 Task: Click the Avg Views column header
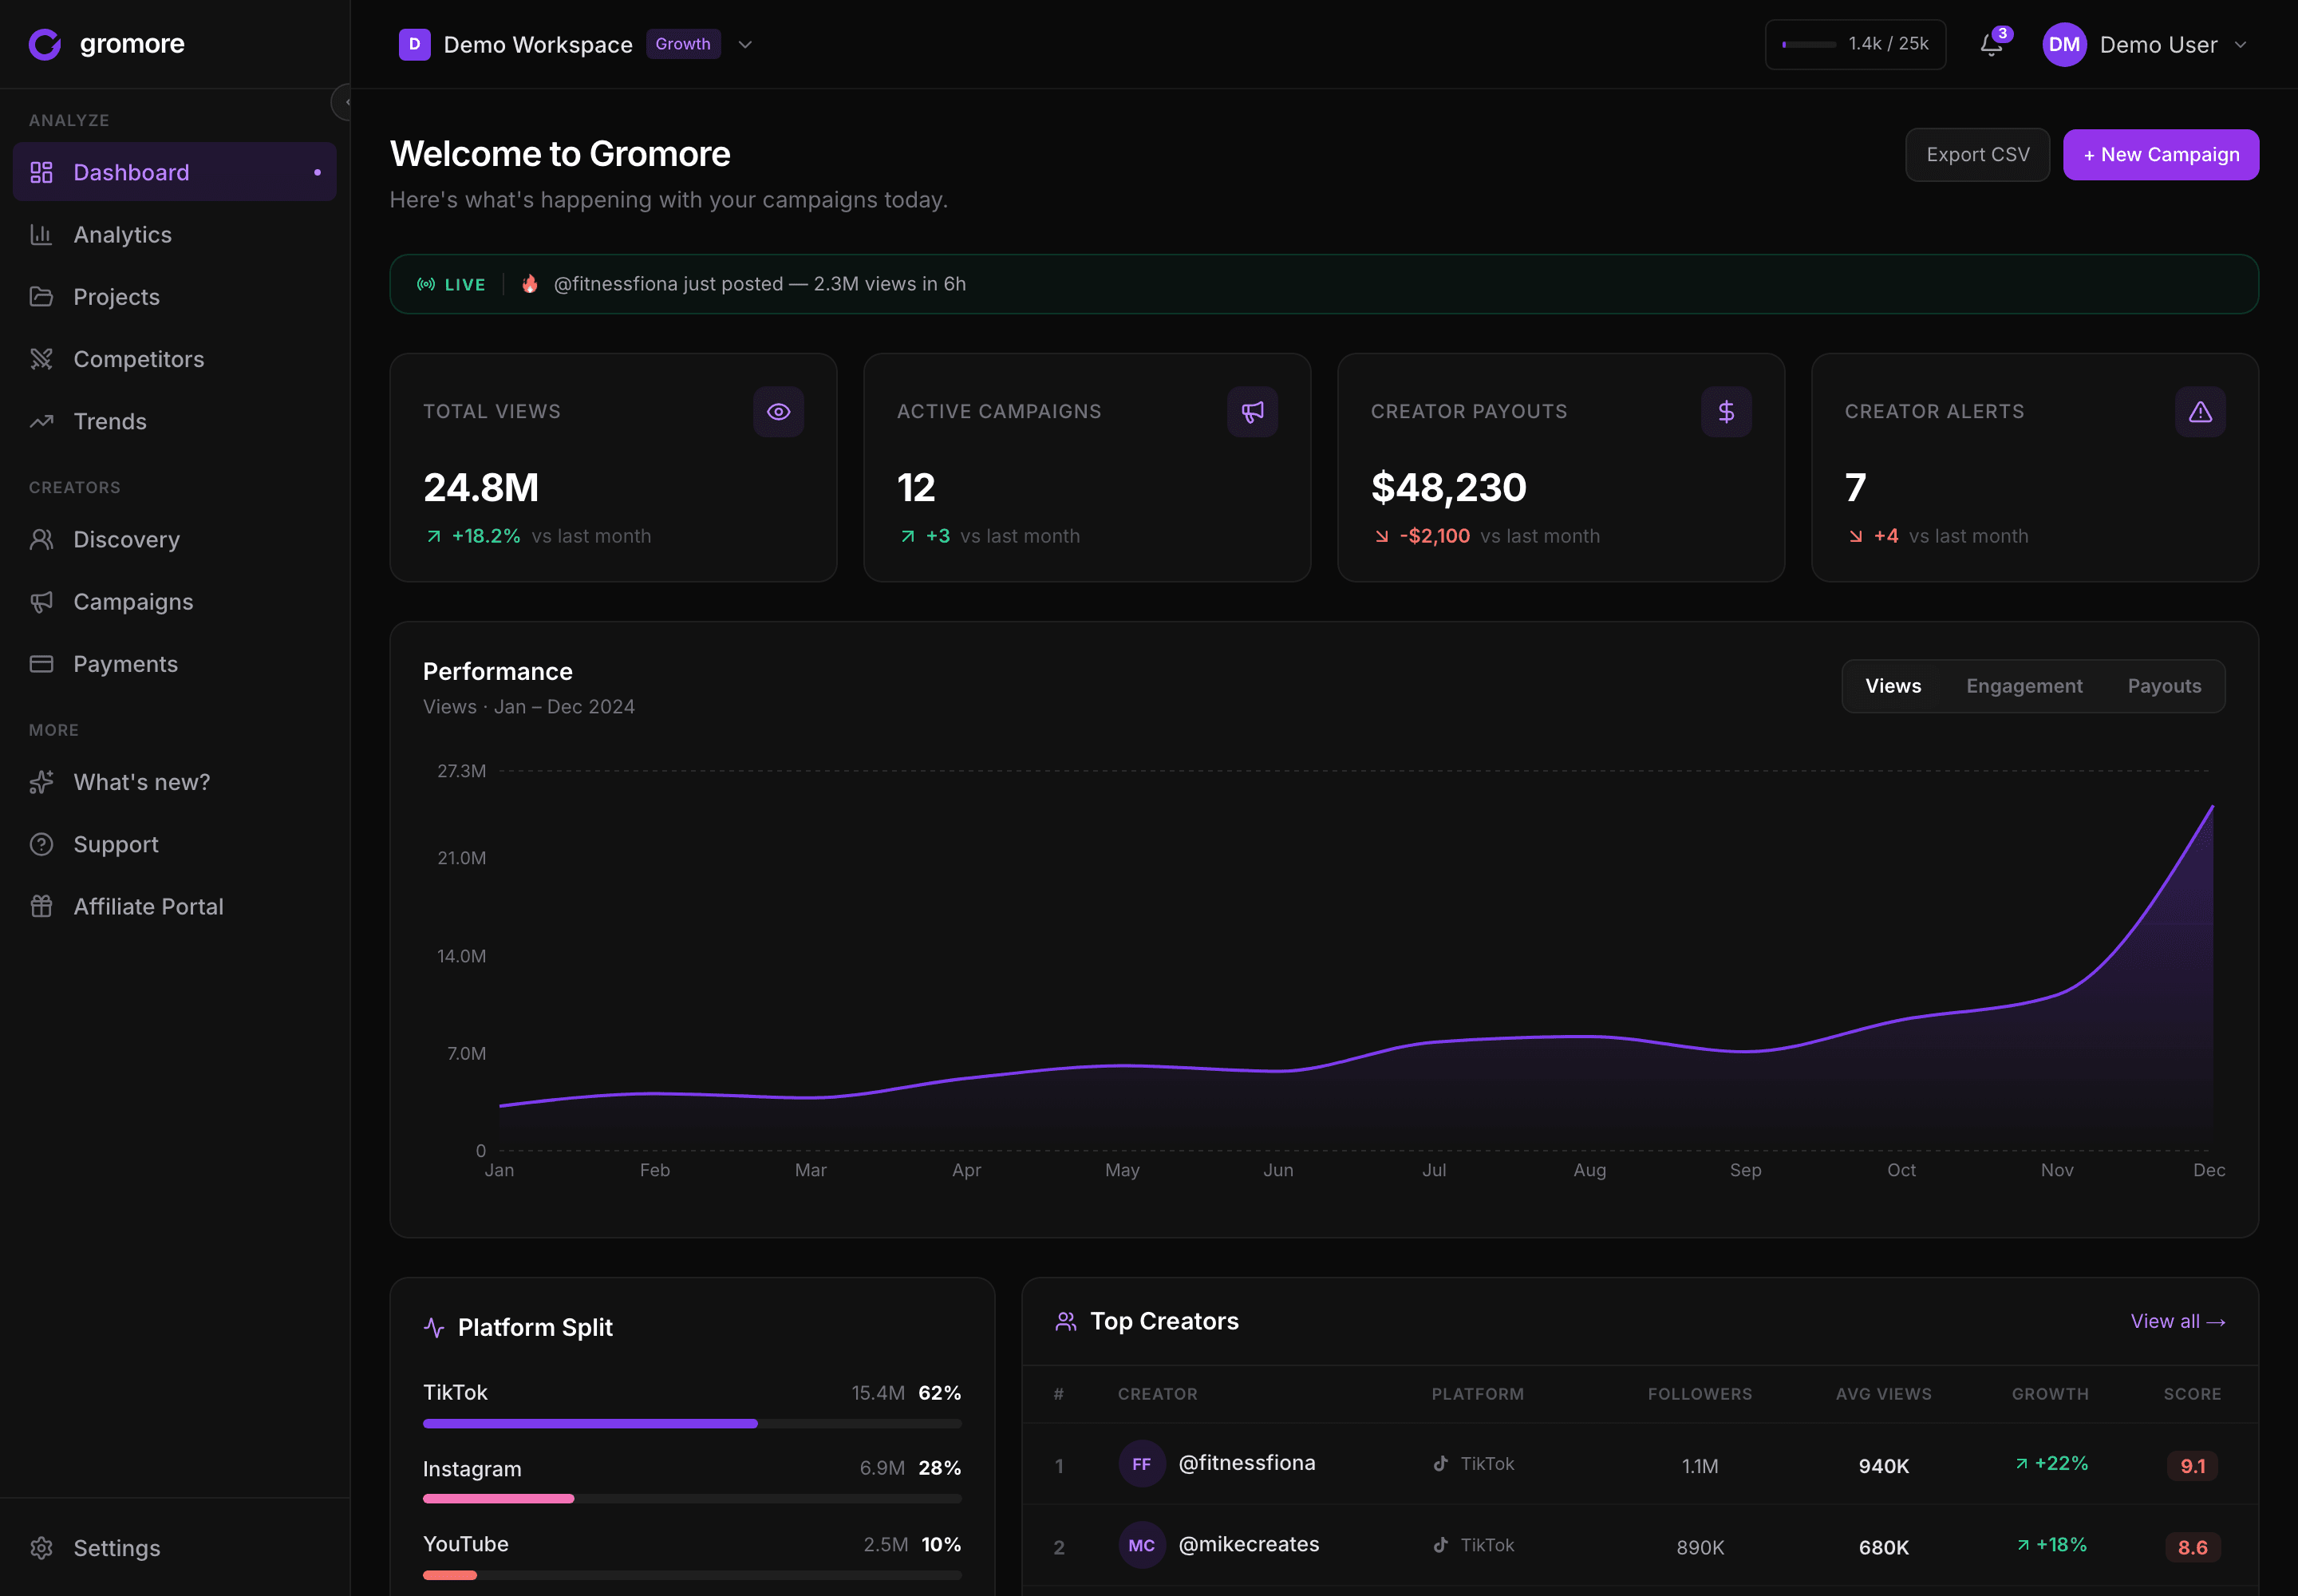[x=1883, y=1394]
